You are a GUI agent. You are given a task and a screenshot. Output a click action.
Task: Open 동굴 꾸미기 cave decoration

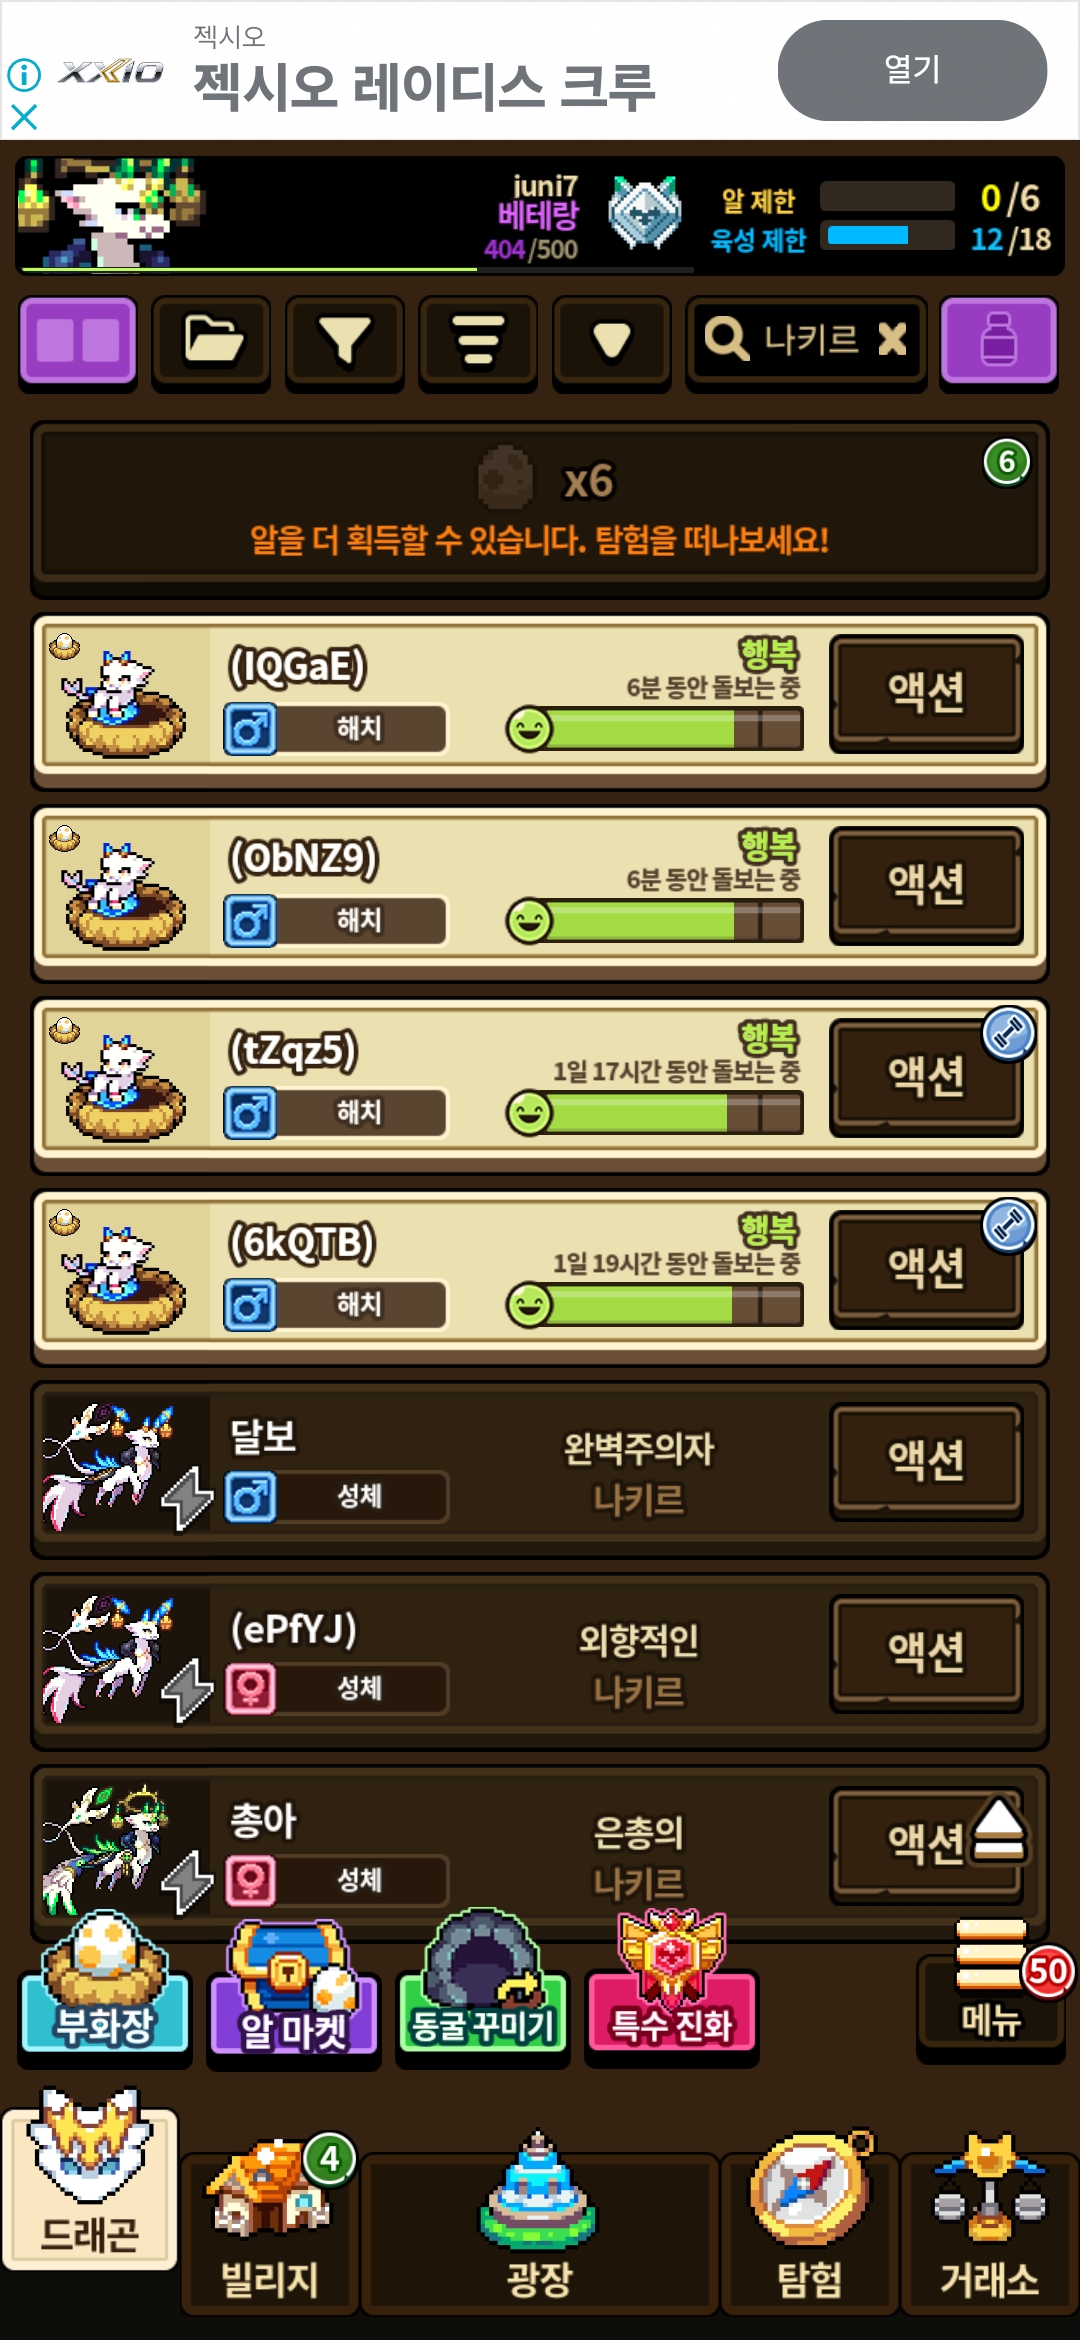pyautogui.click(x=483, y=1985)
